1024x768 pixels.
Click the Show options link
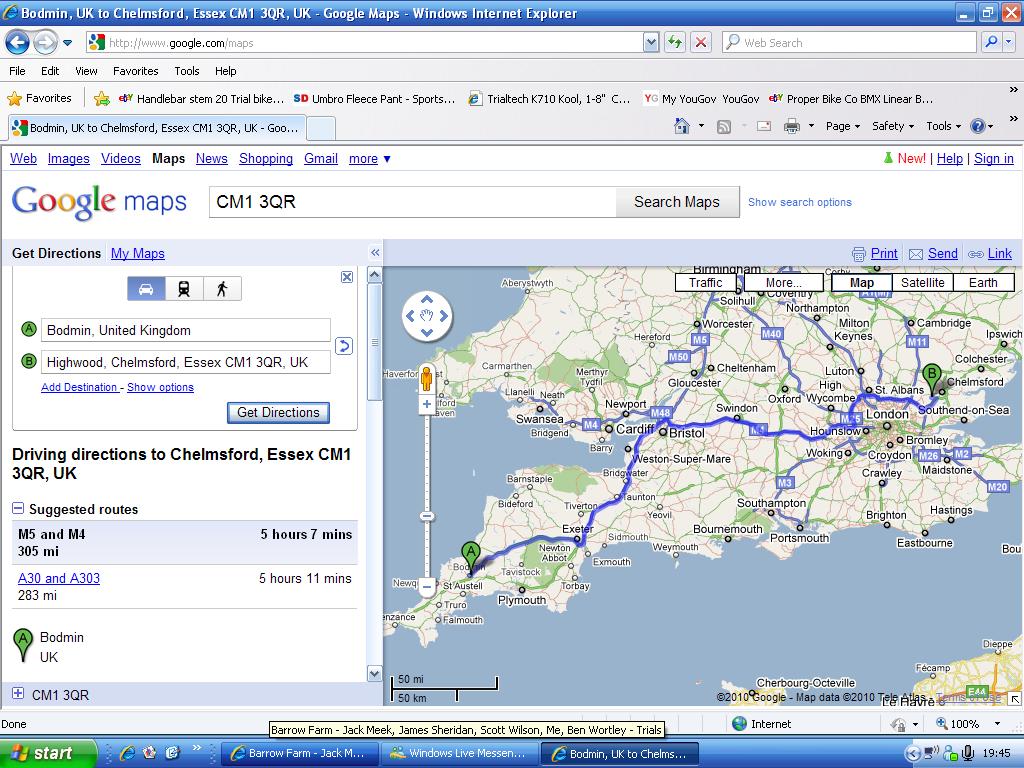(x=161, y=387)
